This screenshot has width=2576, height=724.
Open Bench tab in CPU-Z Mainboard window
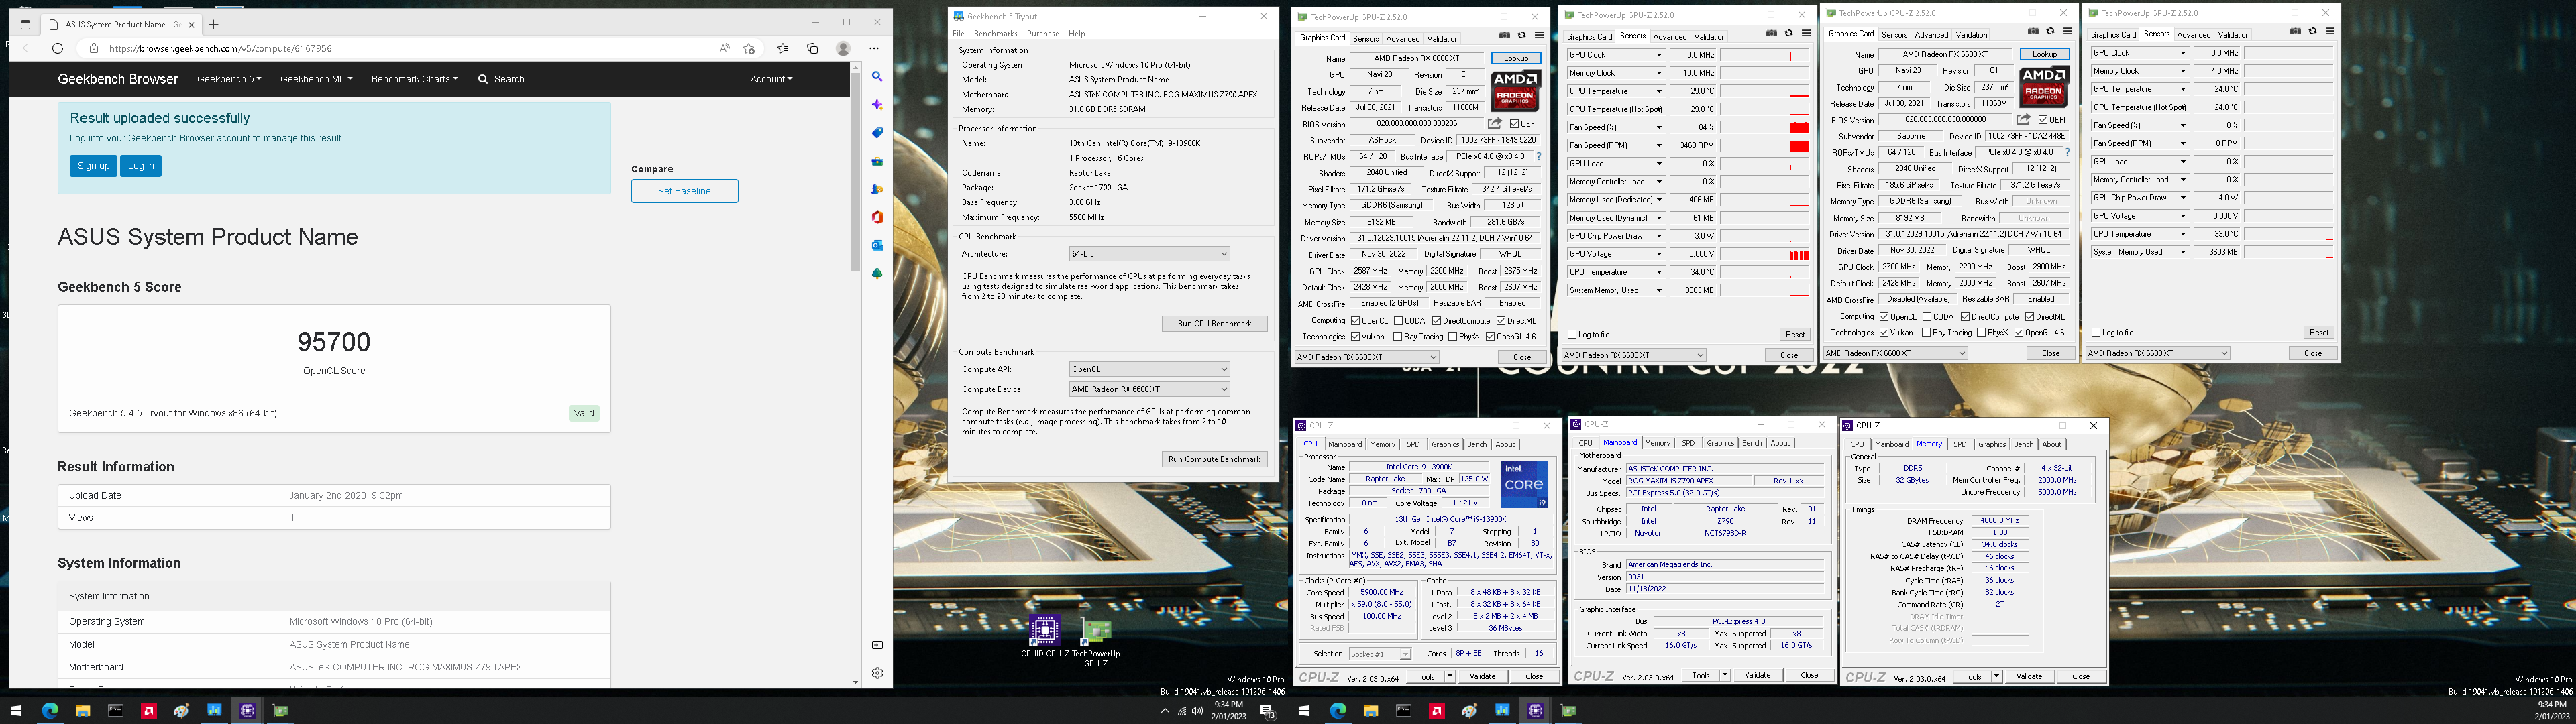(x=1752, y=444)
